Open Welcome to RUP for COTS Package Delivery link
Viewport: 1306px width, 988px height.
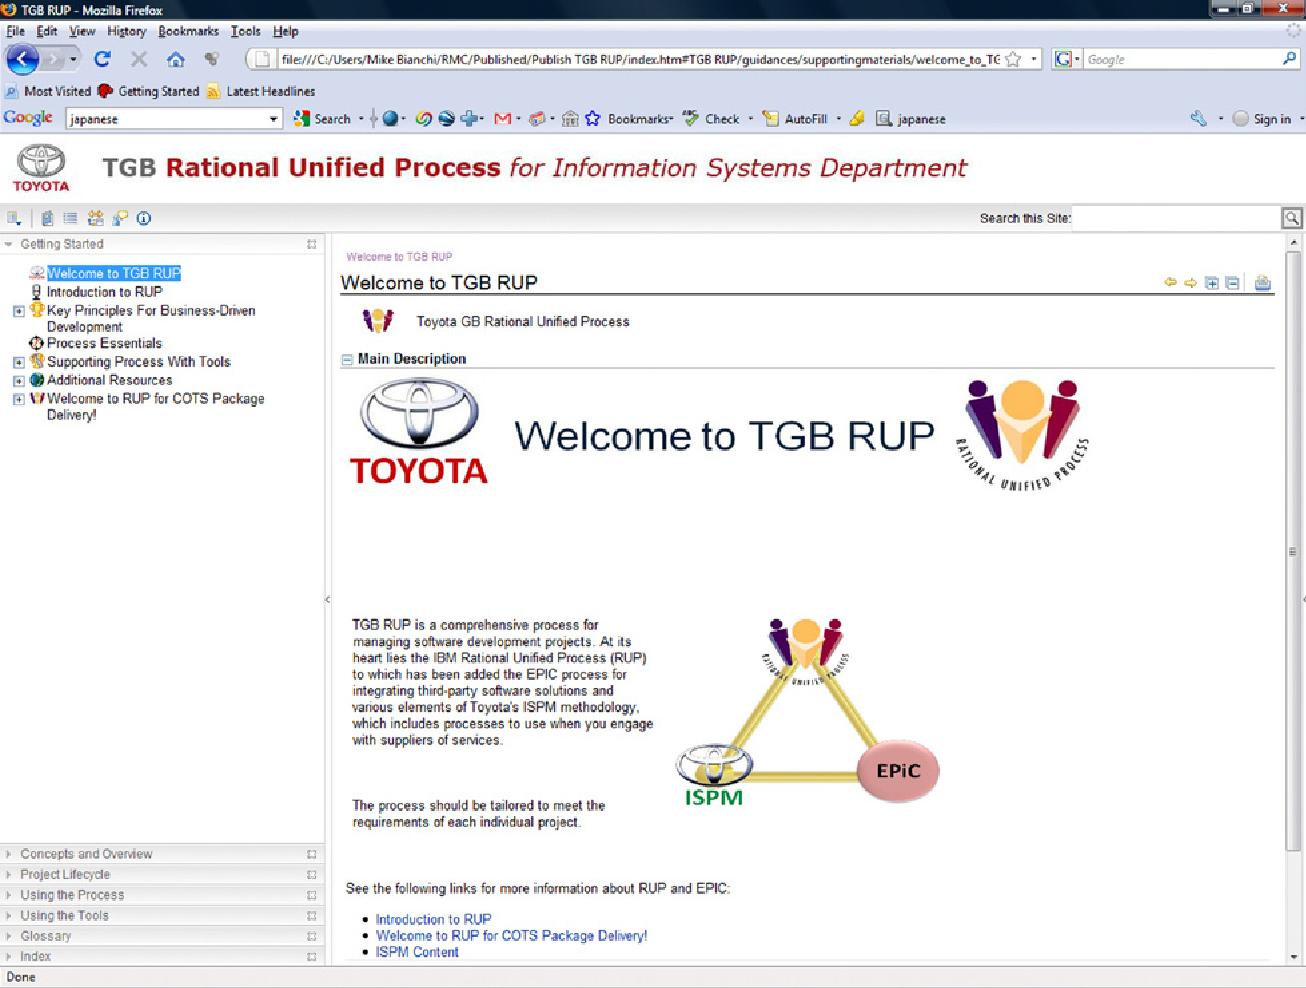pyautogui.click(x=511, y=936)
